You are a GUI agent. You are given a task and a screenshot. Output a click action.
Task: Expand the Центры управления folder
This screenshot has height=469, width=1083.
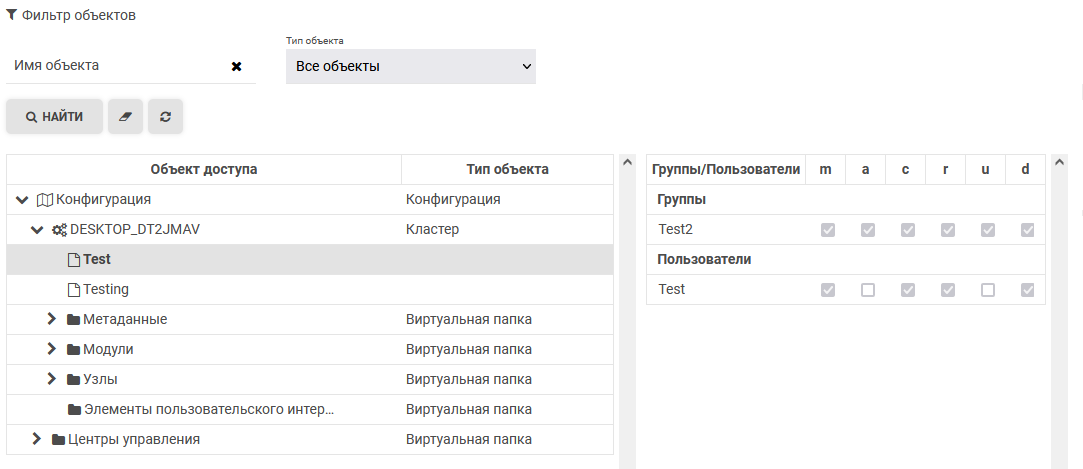(x=37, y=440)
